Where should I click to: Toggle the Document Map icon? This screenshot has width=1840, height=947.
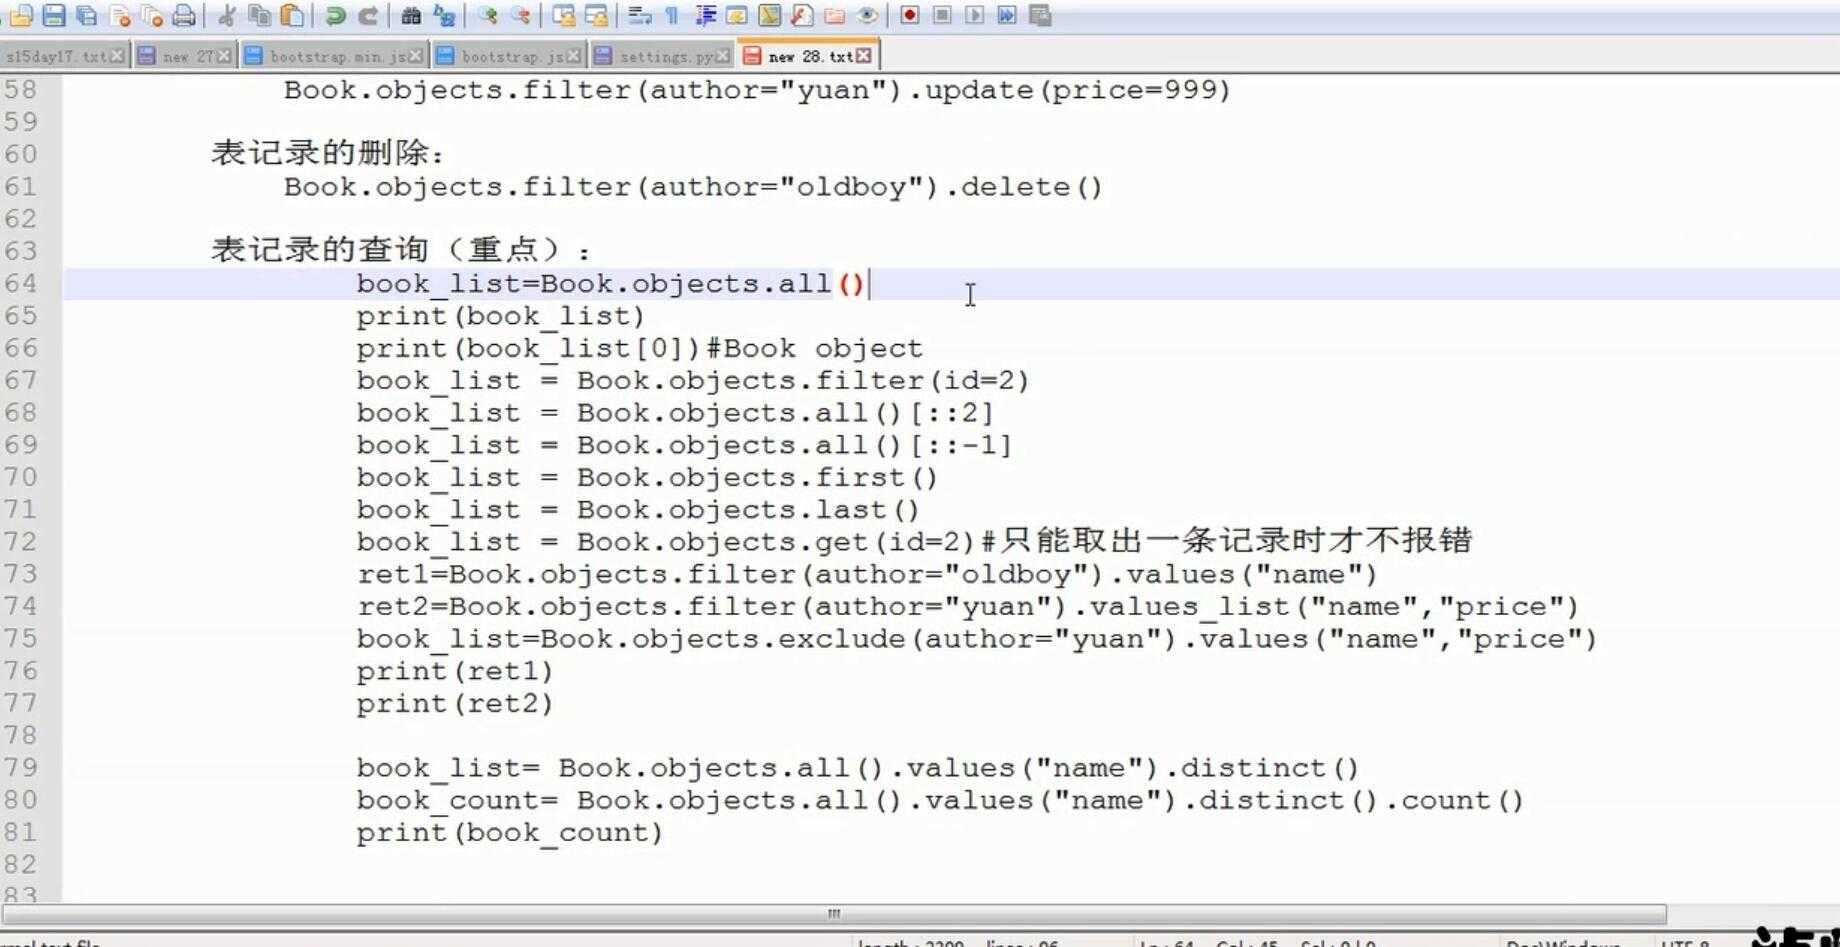(x=769, y=15)
